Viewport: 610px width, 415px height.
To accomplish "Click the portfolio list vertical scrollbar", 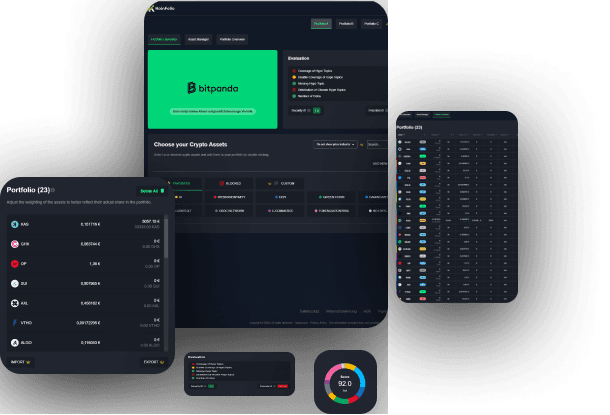I will click(x=166, y=238).
